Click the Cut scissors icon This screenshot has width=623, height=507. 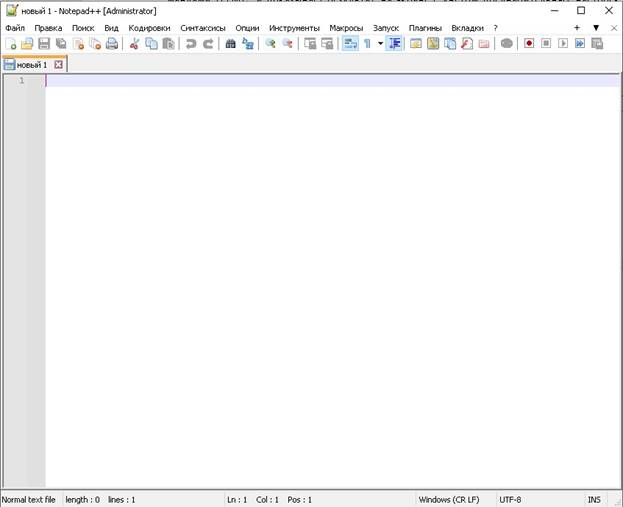click(x=135, y=44)
